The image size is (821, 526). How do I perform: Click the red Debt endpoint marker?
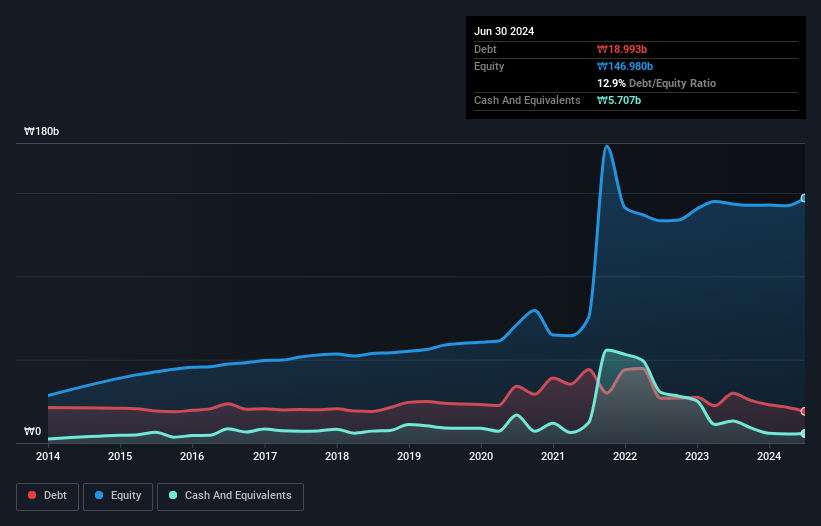tap(804, 411)
